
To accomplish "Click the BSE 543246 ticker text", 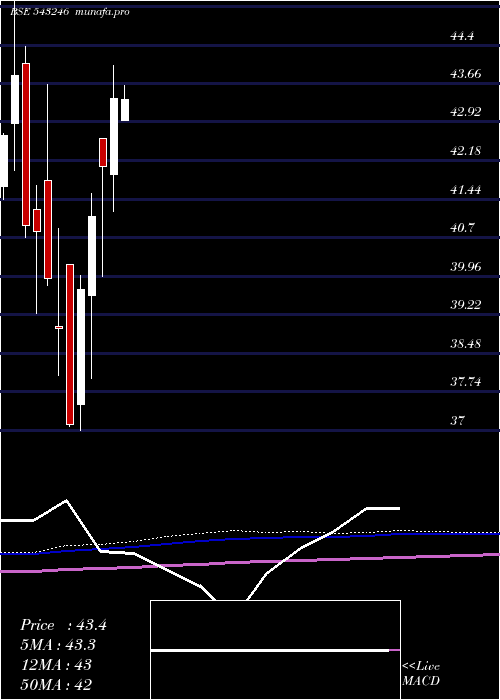I will click(x=39, y=12).
